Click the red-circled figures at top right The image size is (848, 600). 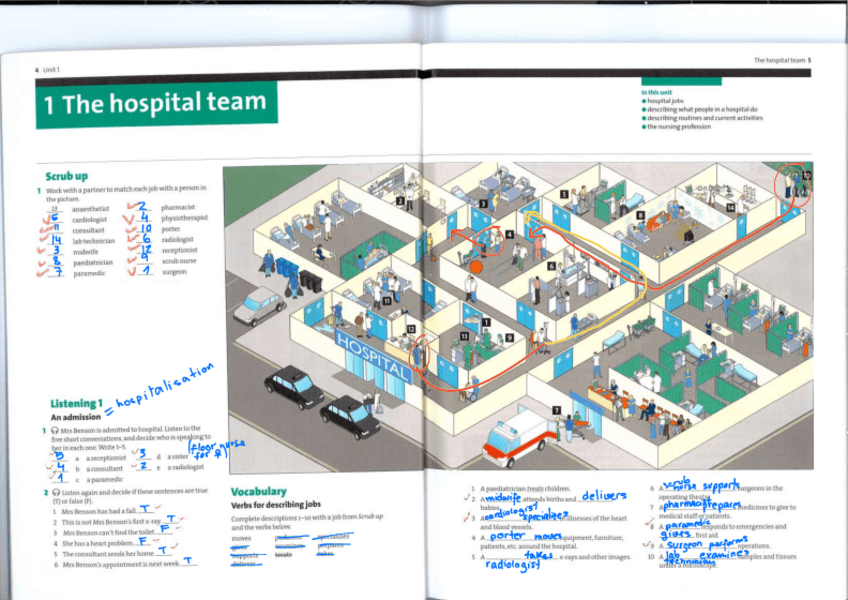click(796, 183)
